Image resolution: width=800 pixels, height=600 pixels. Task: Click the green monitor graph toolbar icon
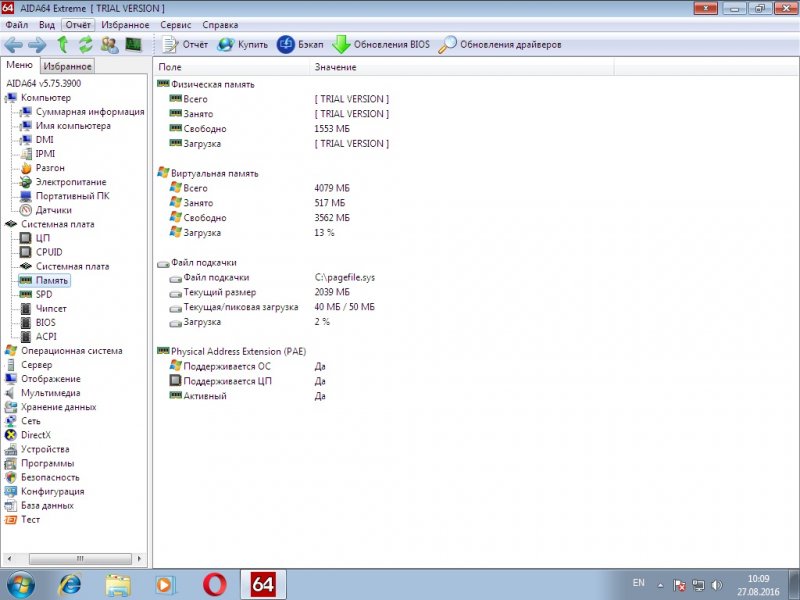(132, 45)
